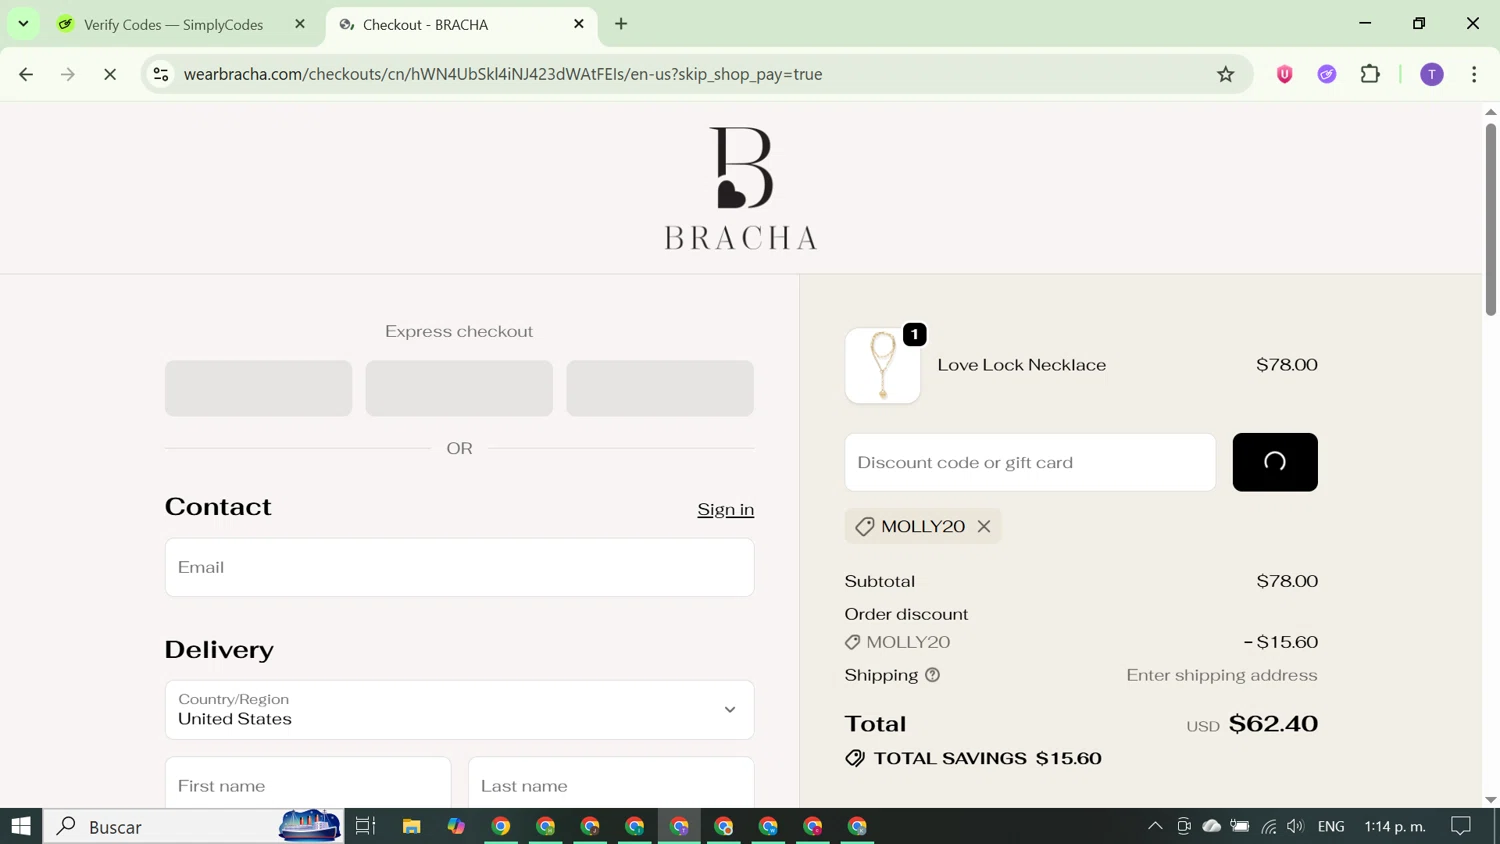1500x844 pixels.
Task: Click the Love Lock Necklace thumbnail
Action: coord(883,365)
